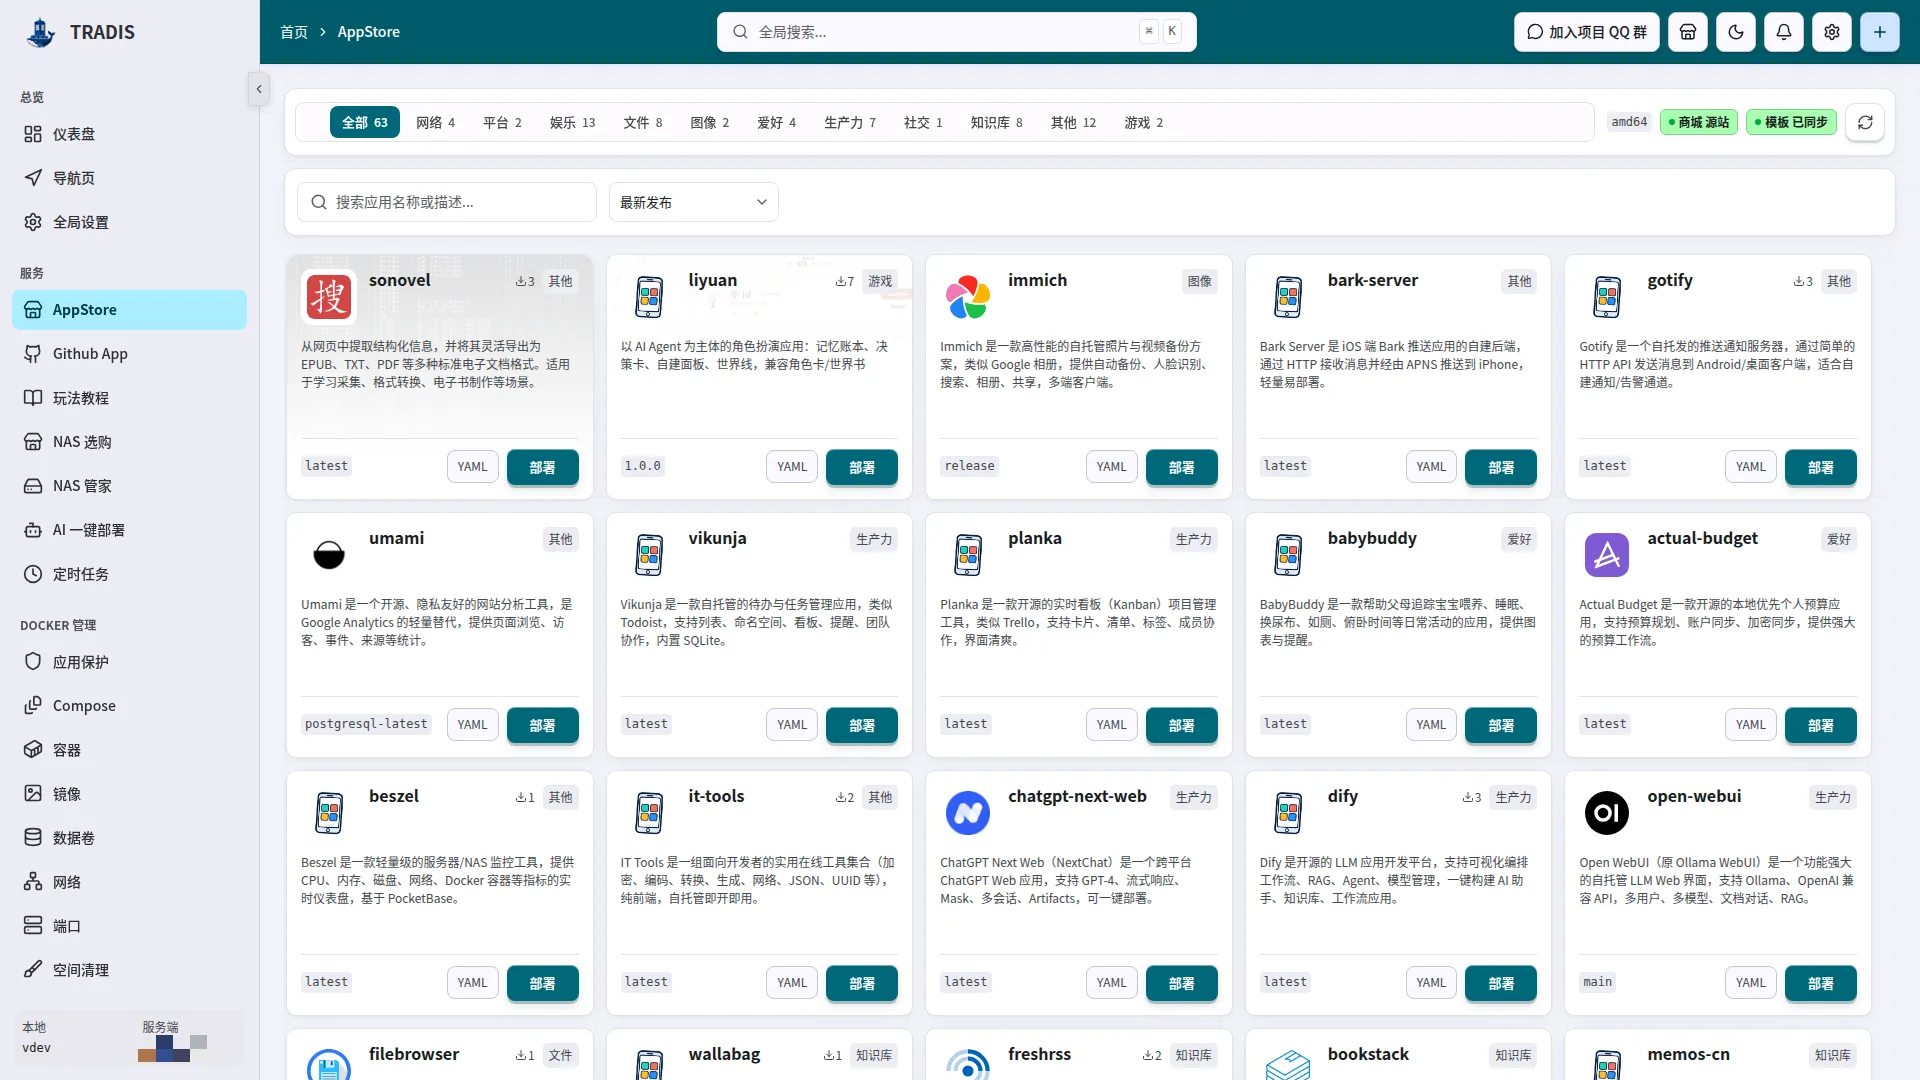This screenshot has height=1080, width=1920.
Task: Open Compose in sidebar
Action: 129,706
